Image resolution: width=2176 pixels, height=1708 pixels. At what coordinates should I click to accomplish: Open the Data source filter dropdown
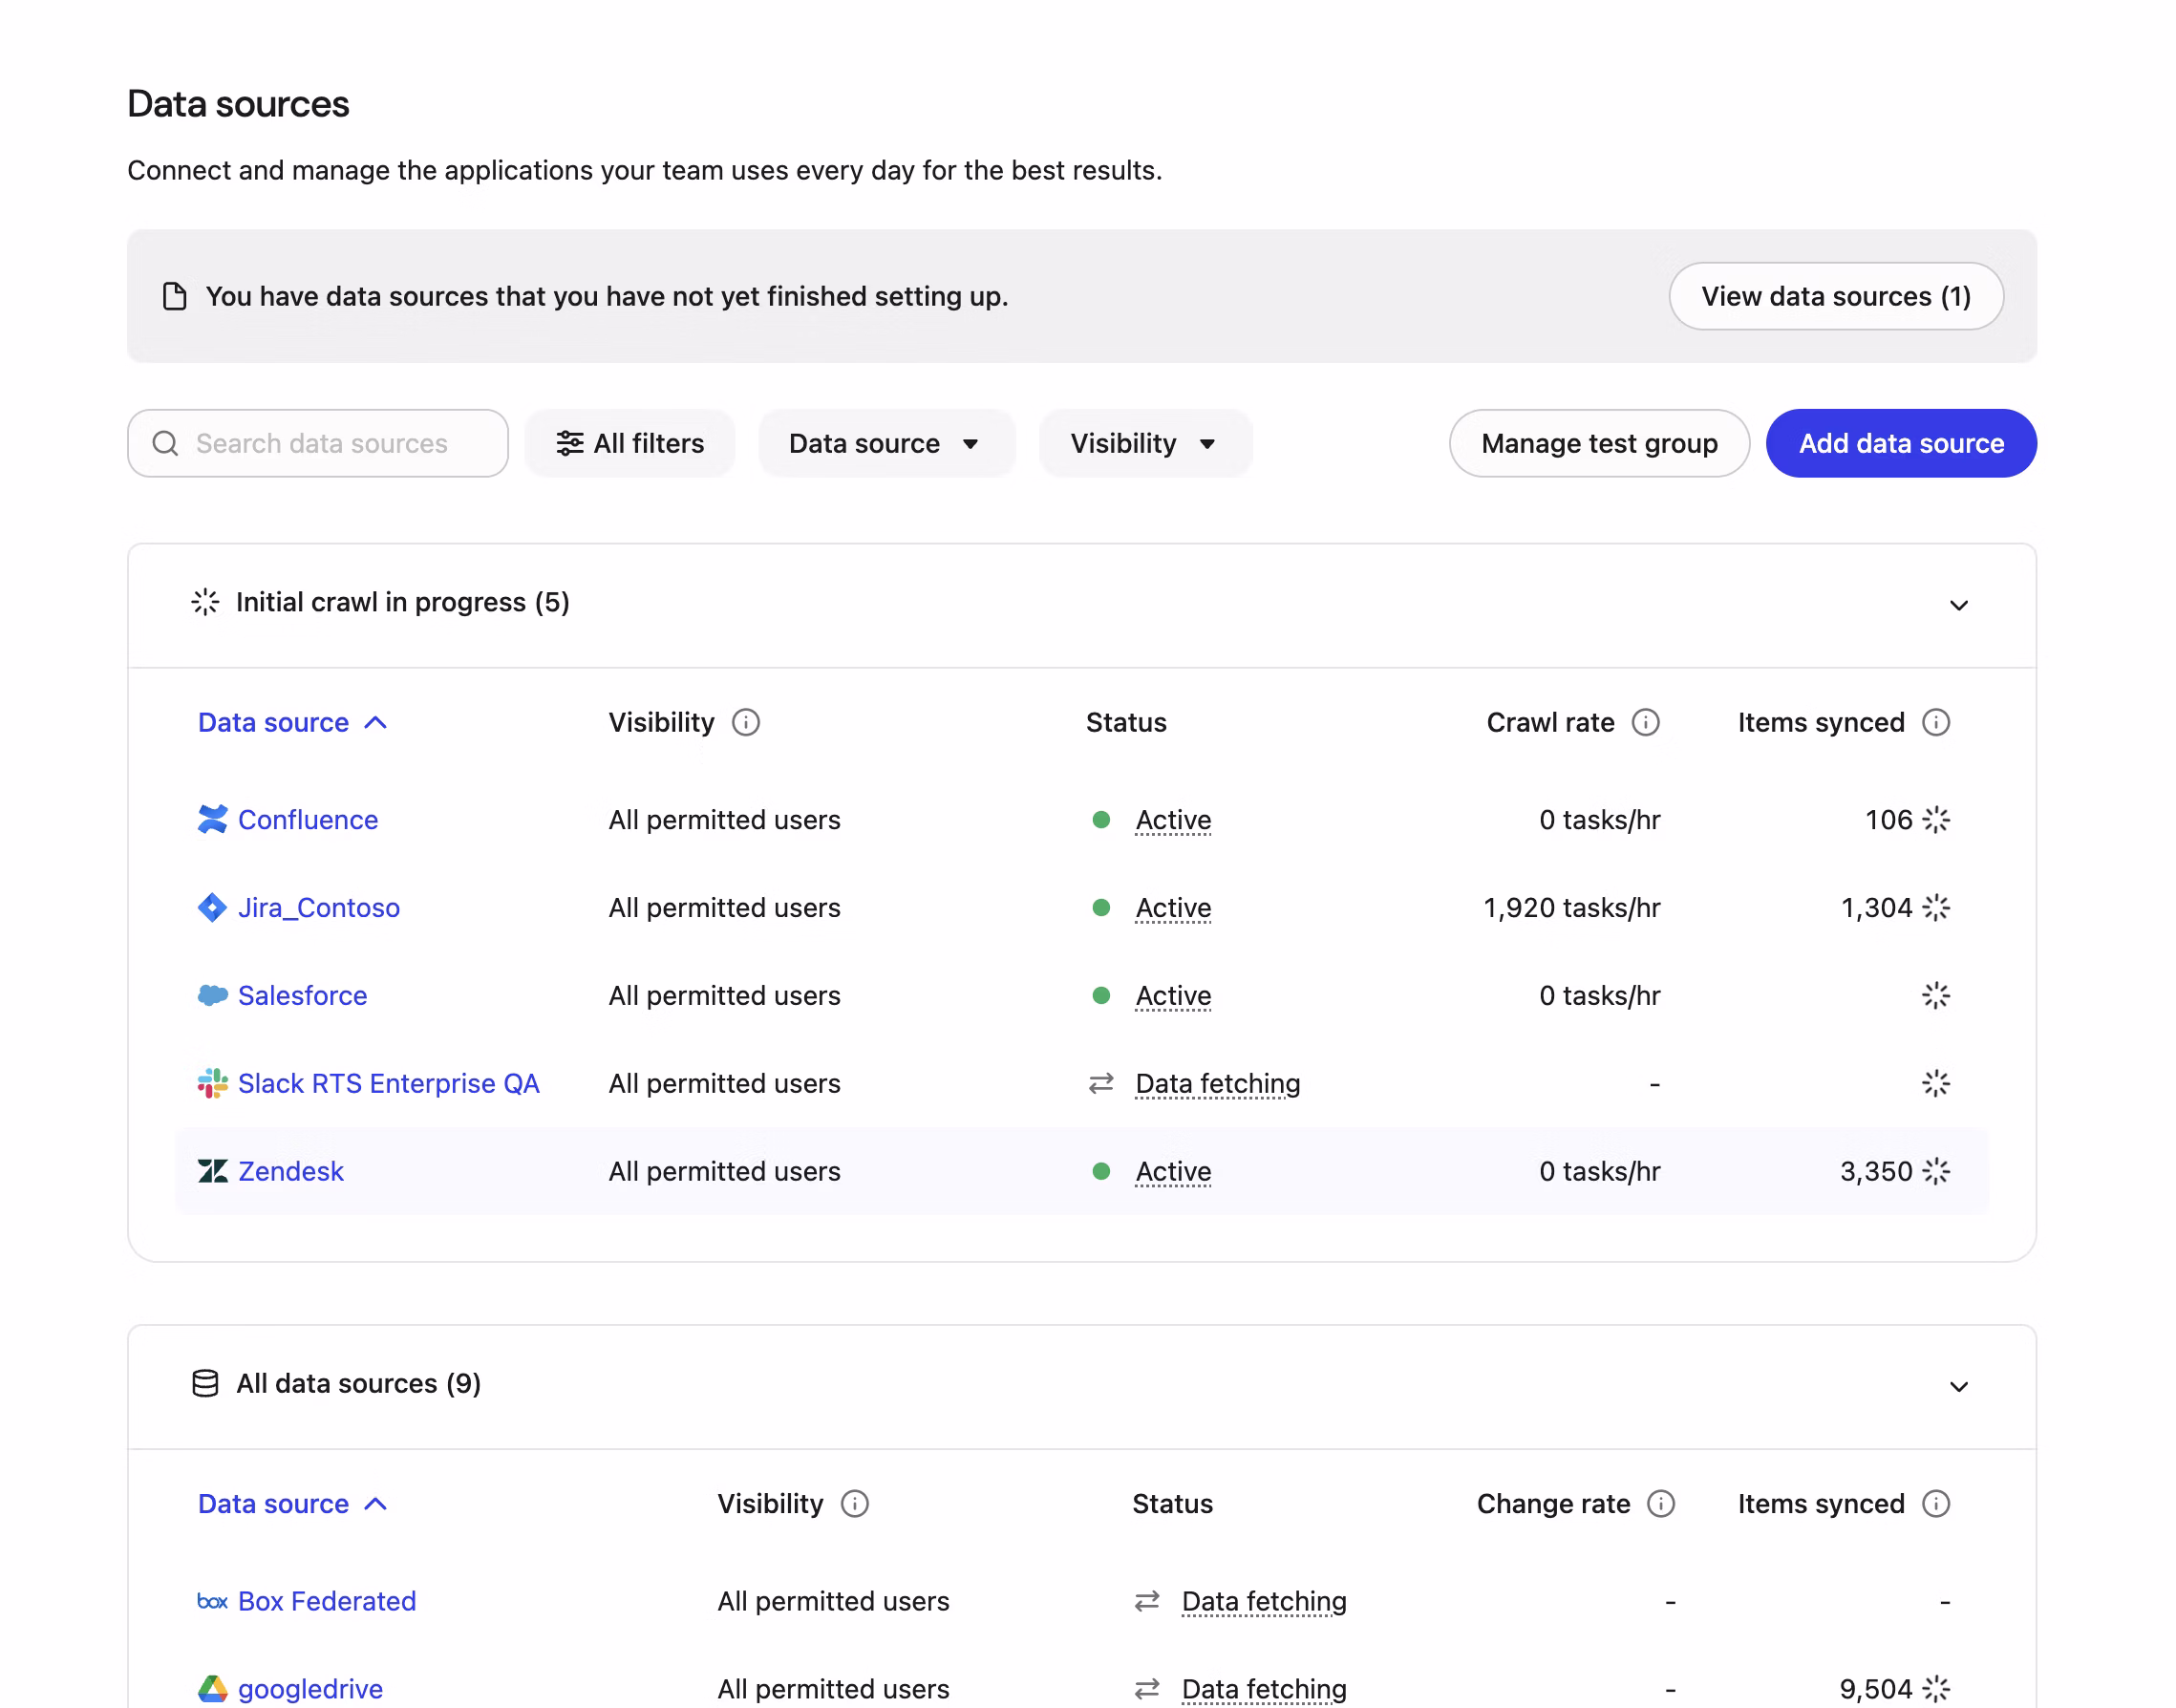click(886, 443)
